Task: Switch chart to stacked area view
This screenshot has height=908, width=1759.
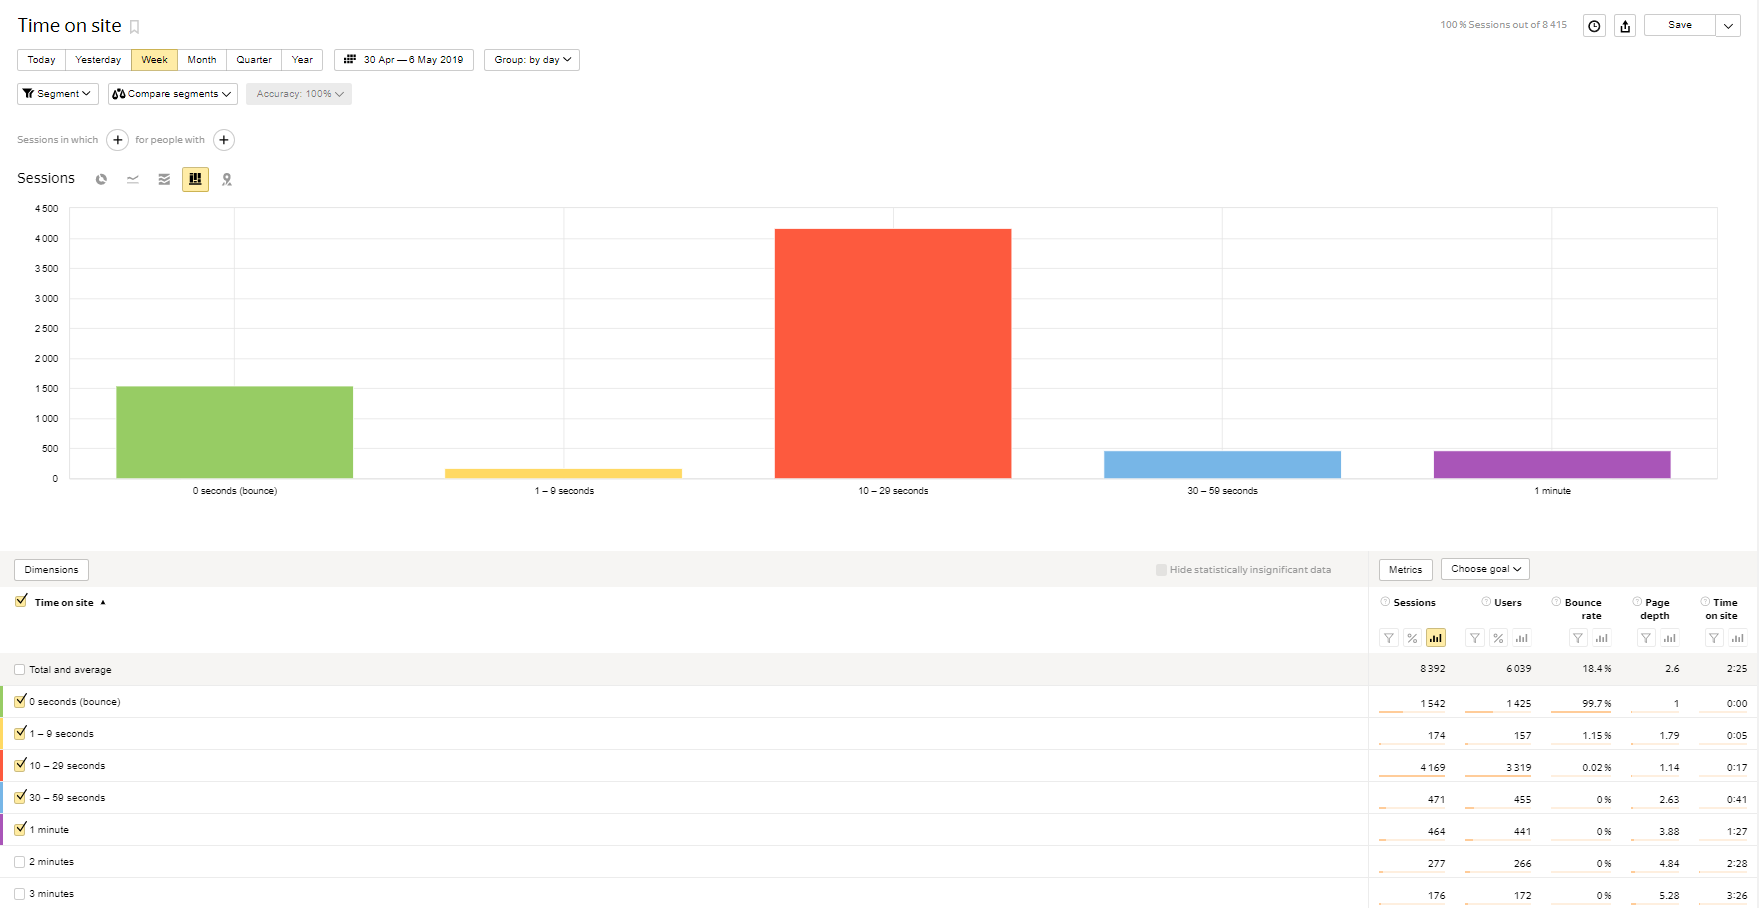Action: (164, 179)
